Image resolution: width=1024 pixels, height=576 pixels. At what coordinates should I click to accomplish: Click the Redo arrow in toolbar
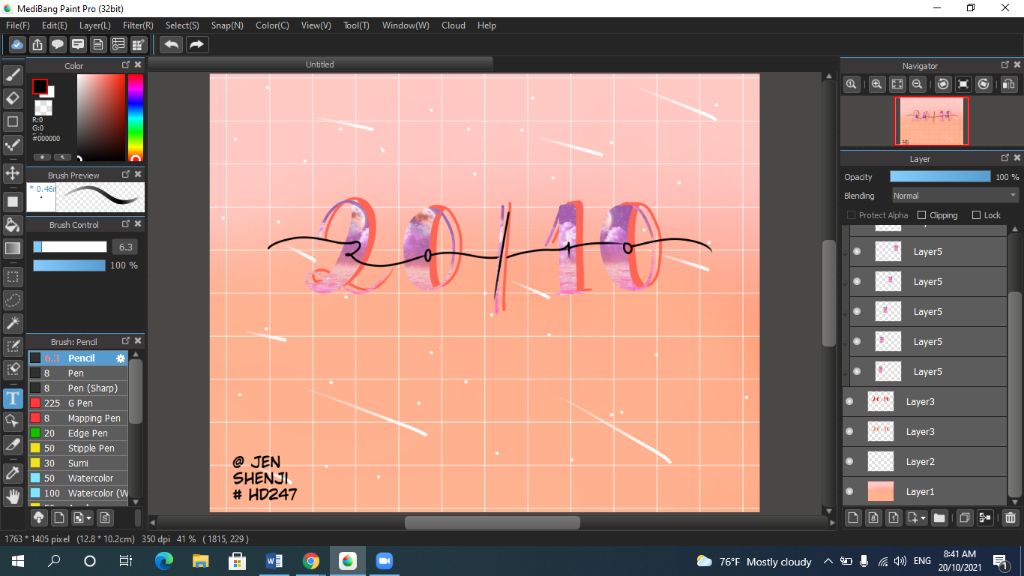click(196, 44)
